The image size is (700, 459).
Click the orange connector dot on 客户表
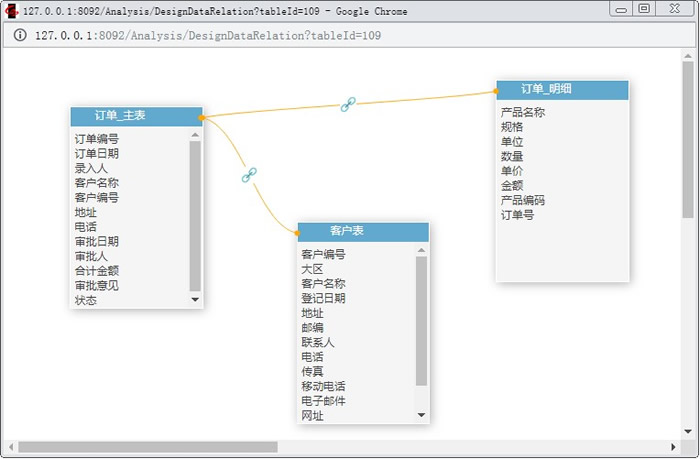tap(298, 232)
